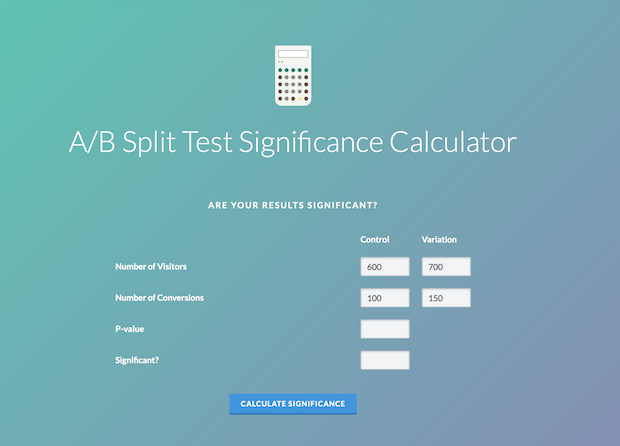Screen dimensions: 620x446
Task: Click the empty Significant? result box
Action: point(385,360)
